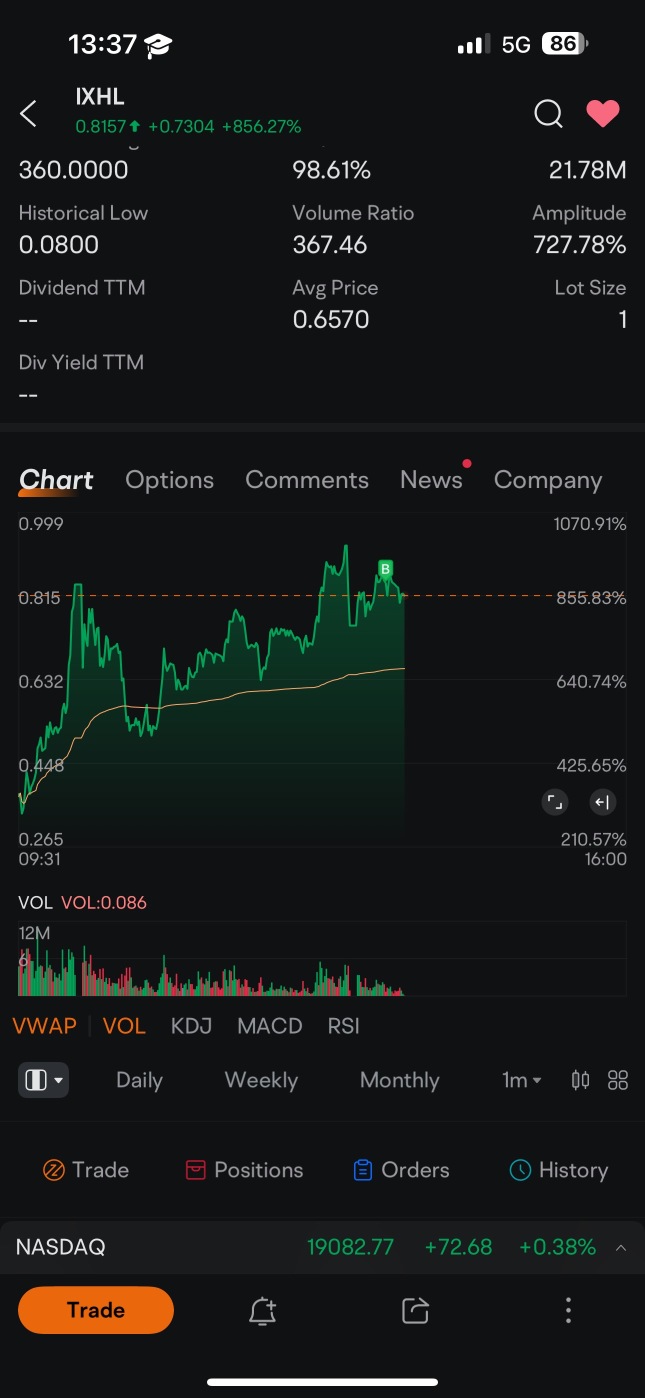Image resolution: width=645 pixels, height=1398 pixels.
Task: Tap the four-square grid layout icon
Action: tap(618, 1080)
